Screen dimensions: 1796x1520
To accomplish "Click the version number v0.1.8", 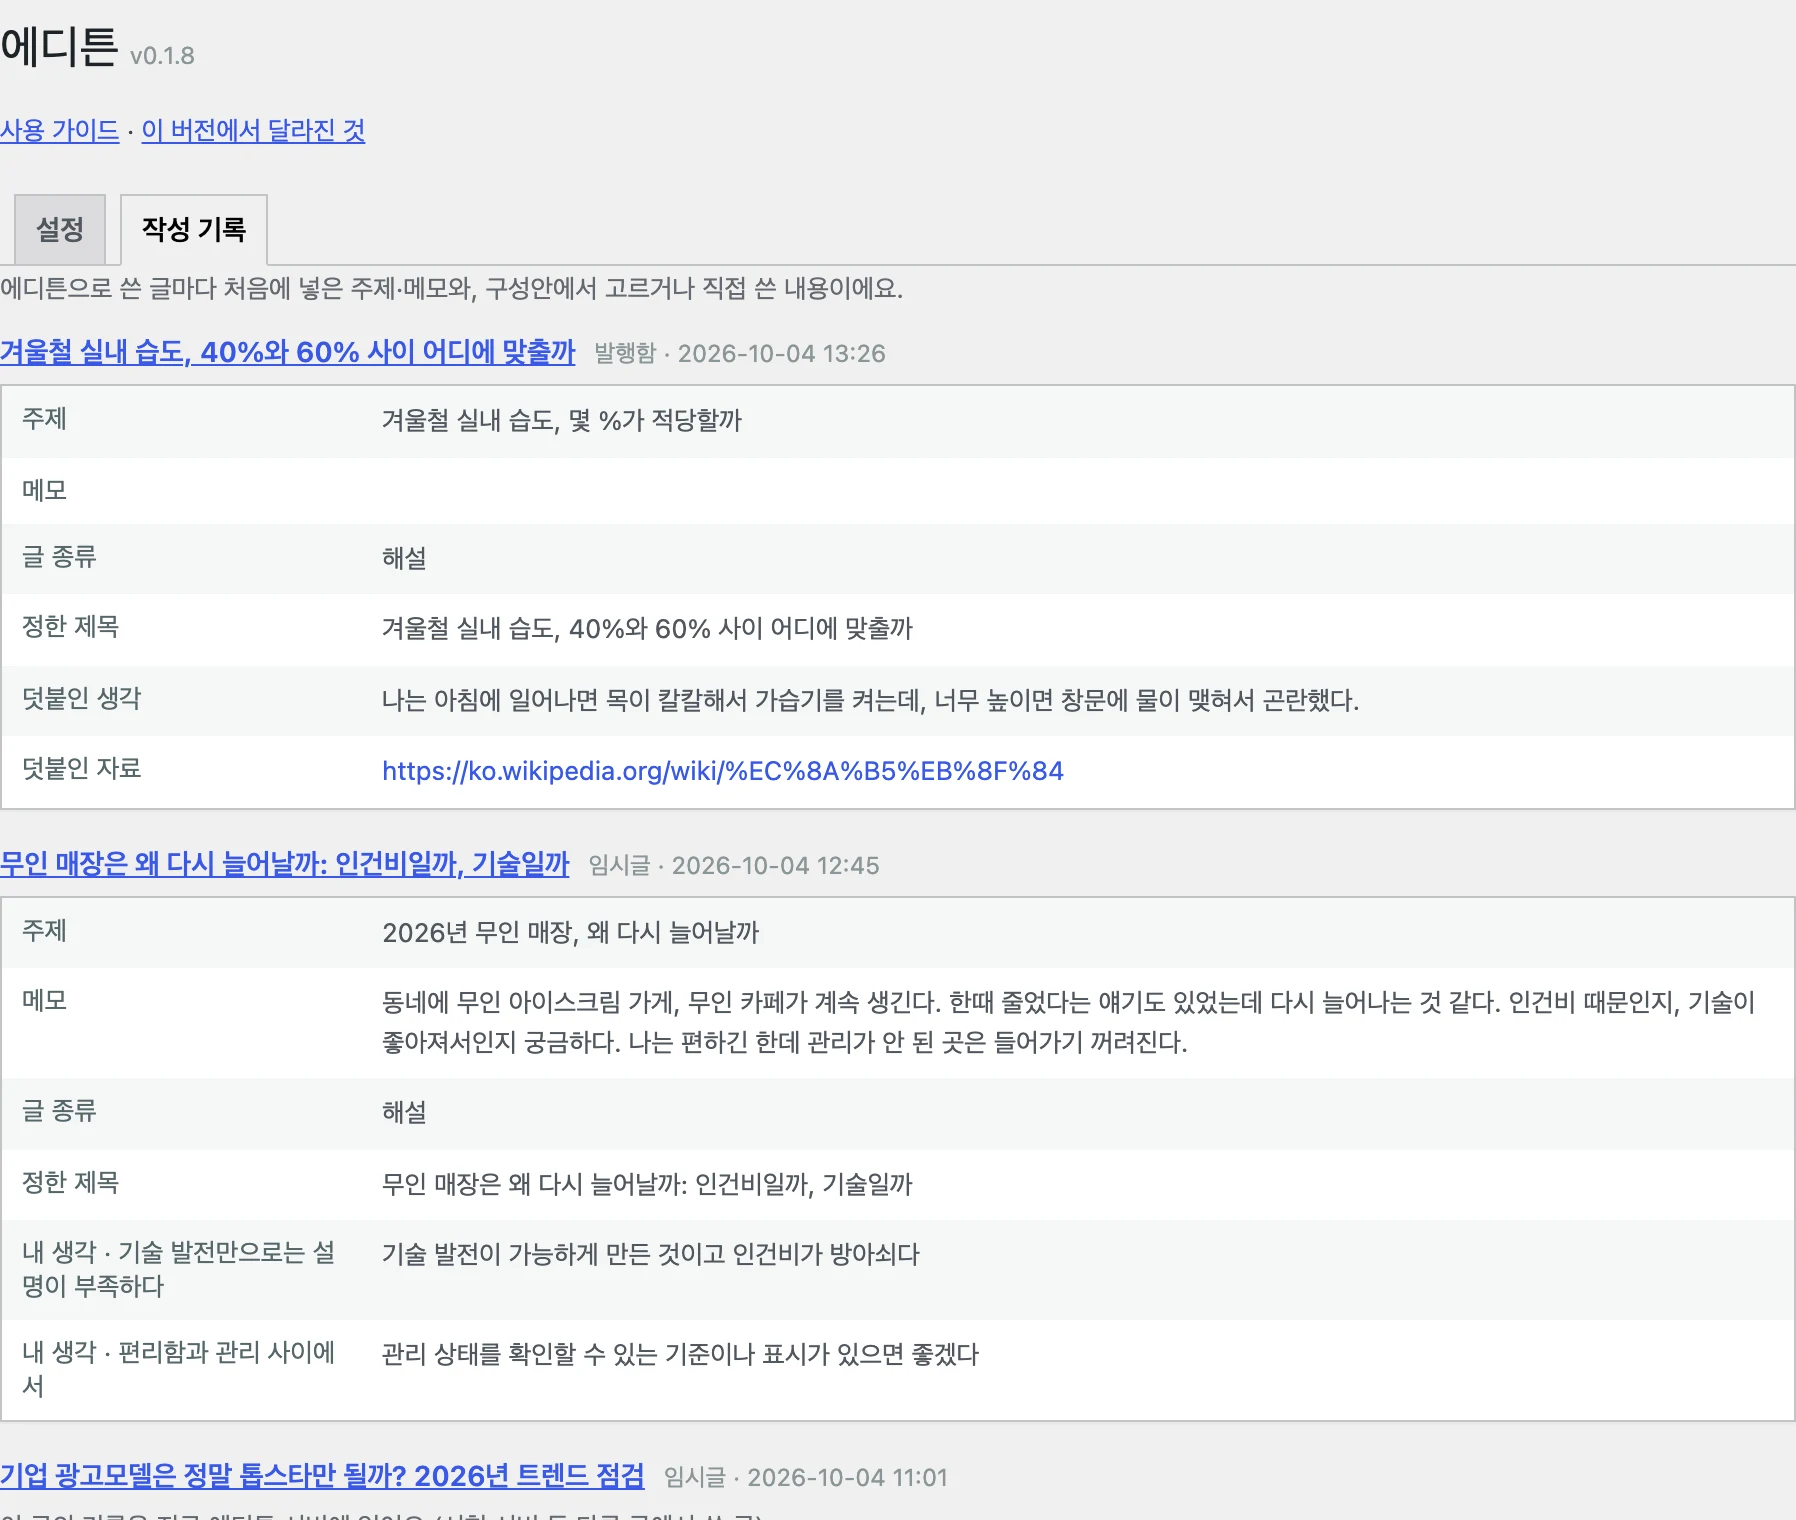I will click(x=162, y=56).
